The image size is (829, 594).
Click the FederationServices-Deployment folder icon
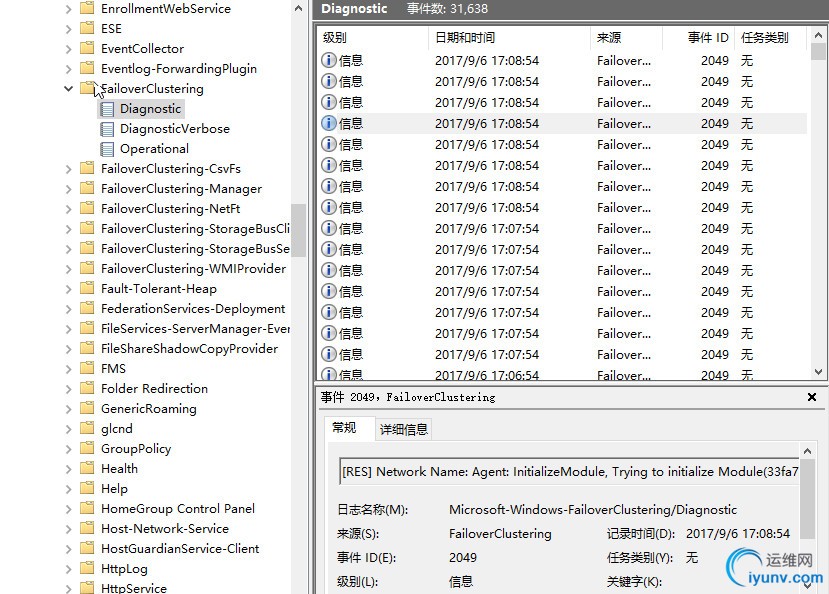(x=87, y=308)
